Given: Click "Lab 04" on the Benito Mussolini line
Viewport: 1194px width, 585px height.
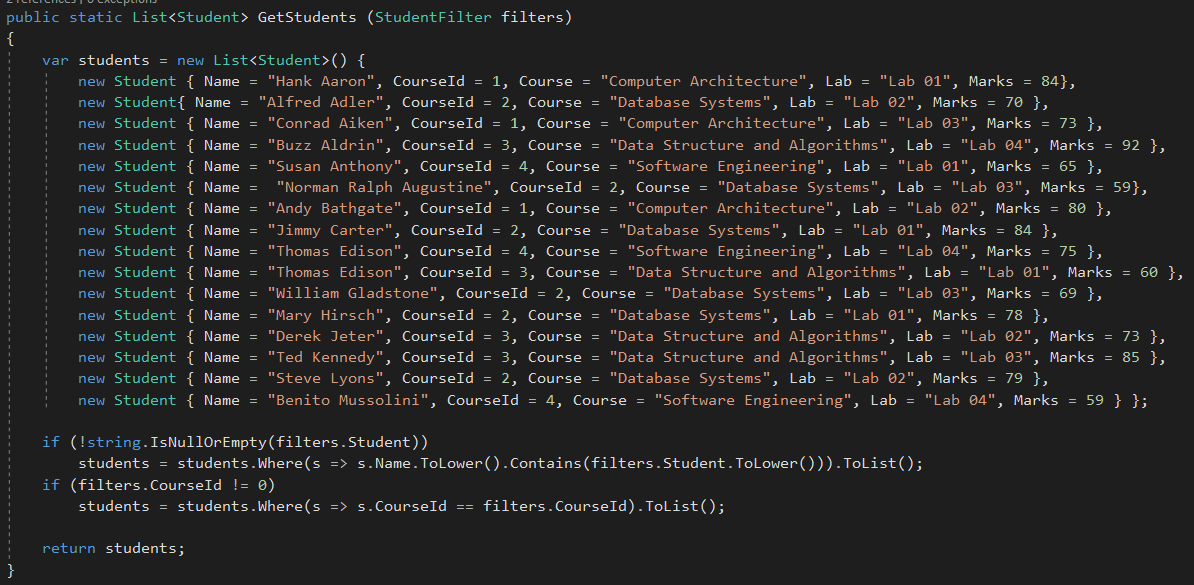Looking at the screenshot, I should click(960, 400).
